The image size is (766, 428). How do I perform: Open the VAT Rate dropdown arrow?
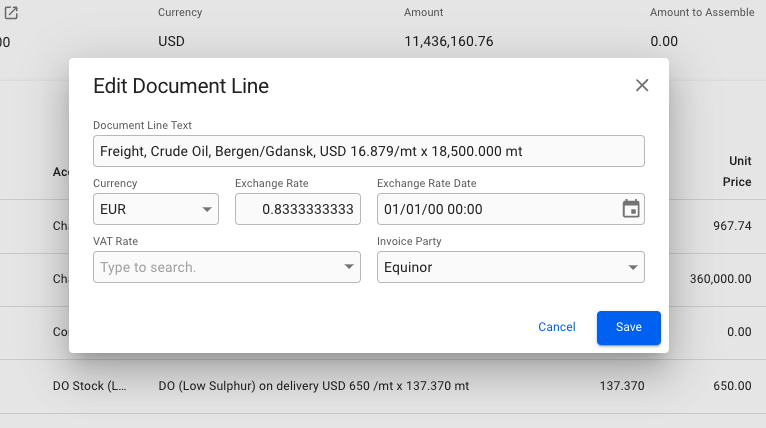point(349,267)
